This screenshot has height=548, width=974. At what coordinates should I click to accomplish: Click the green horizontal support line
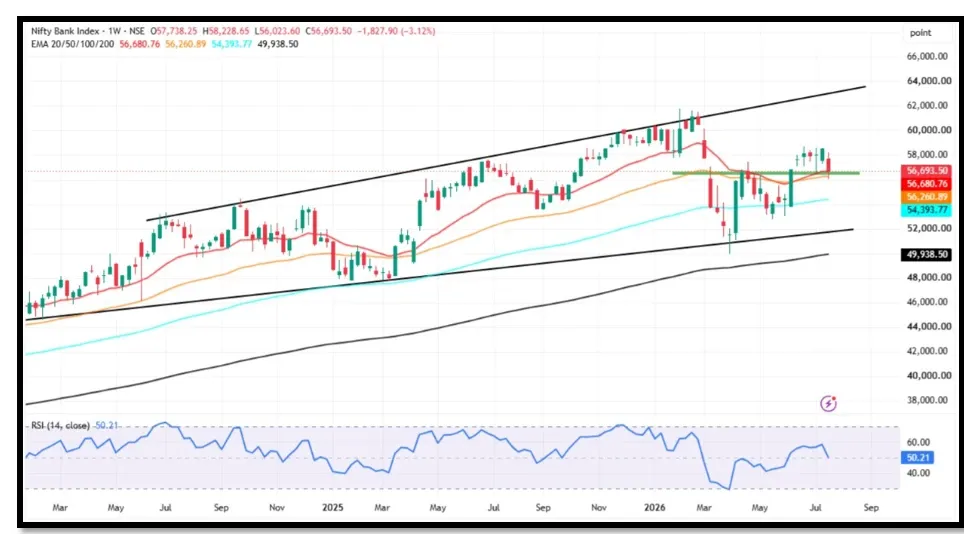(766, 173)
